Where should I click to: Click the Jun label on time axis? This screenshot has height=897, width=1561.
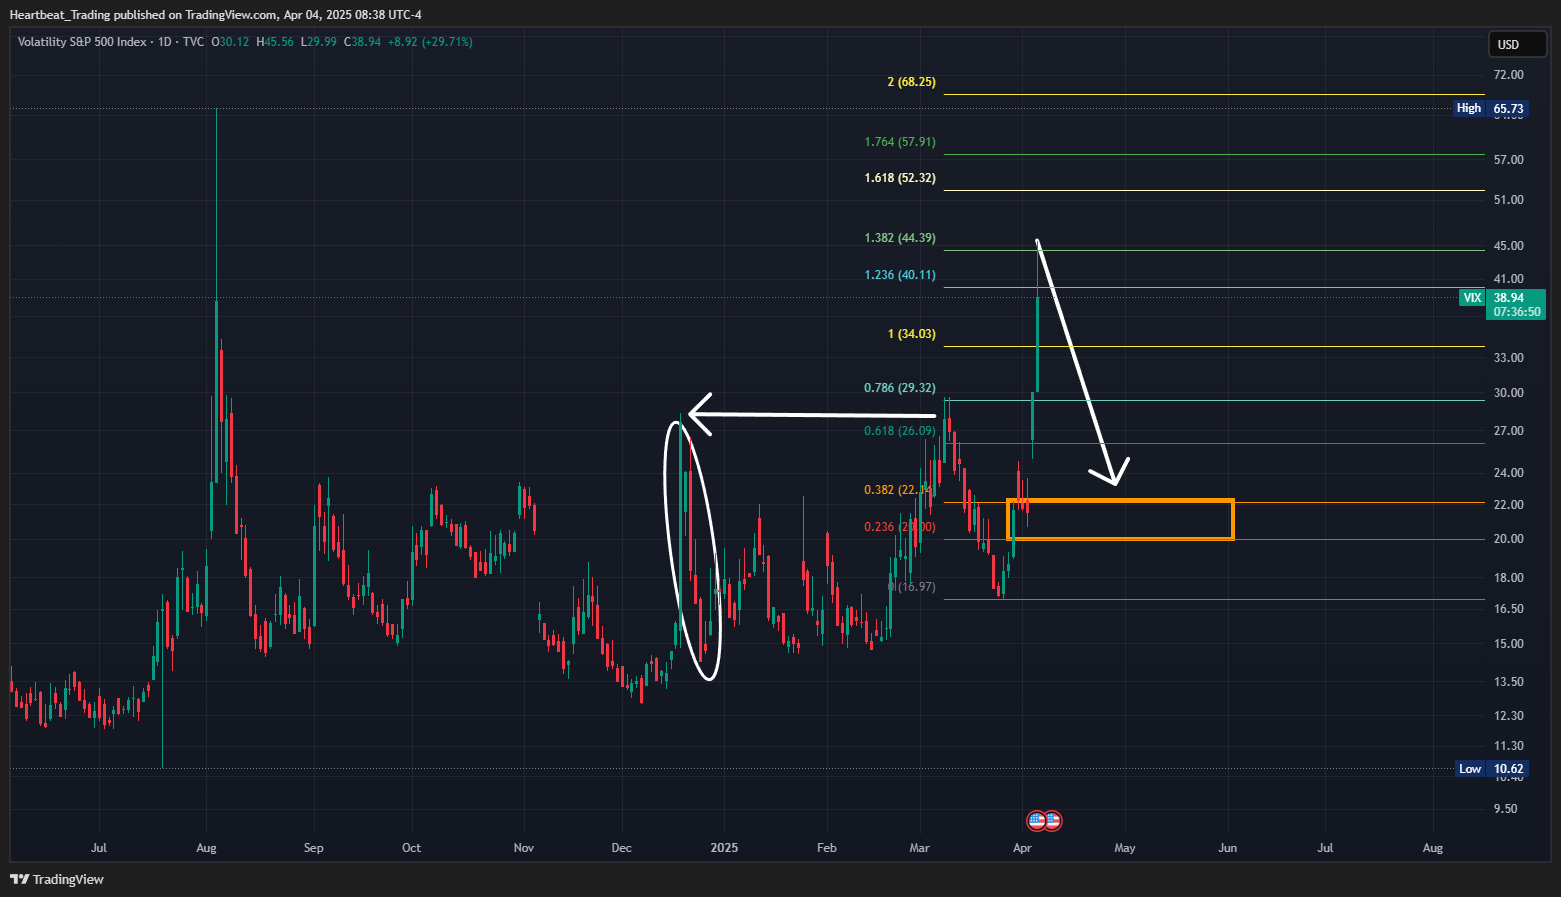tap(1227, 848)
